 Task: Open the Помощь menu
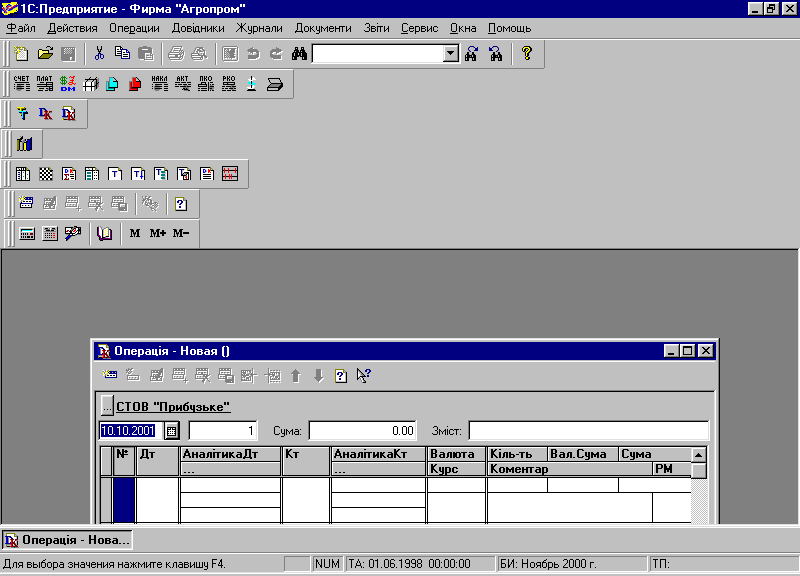click(x=509, y=28)
